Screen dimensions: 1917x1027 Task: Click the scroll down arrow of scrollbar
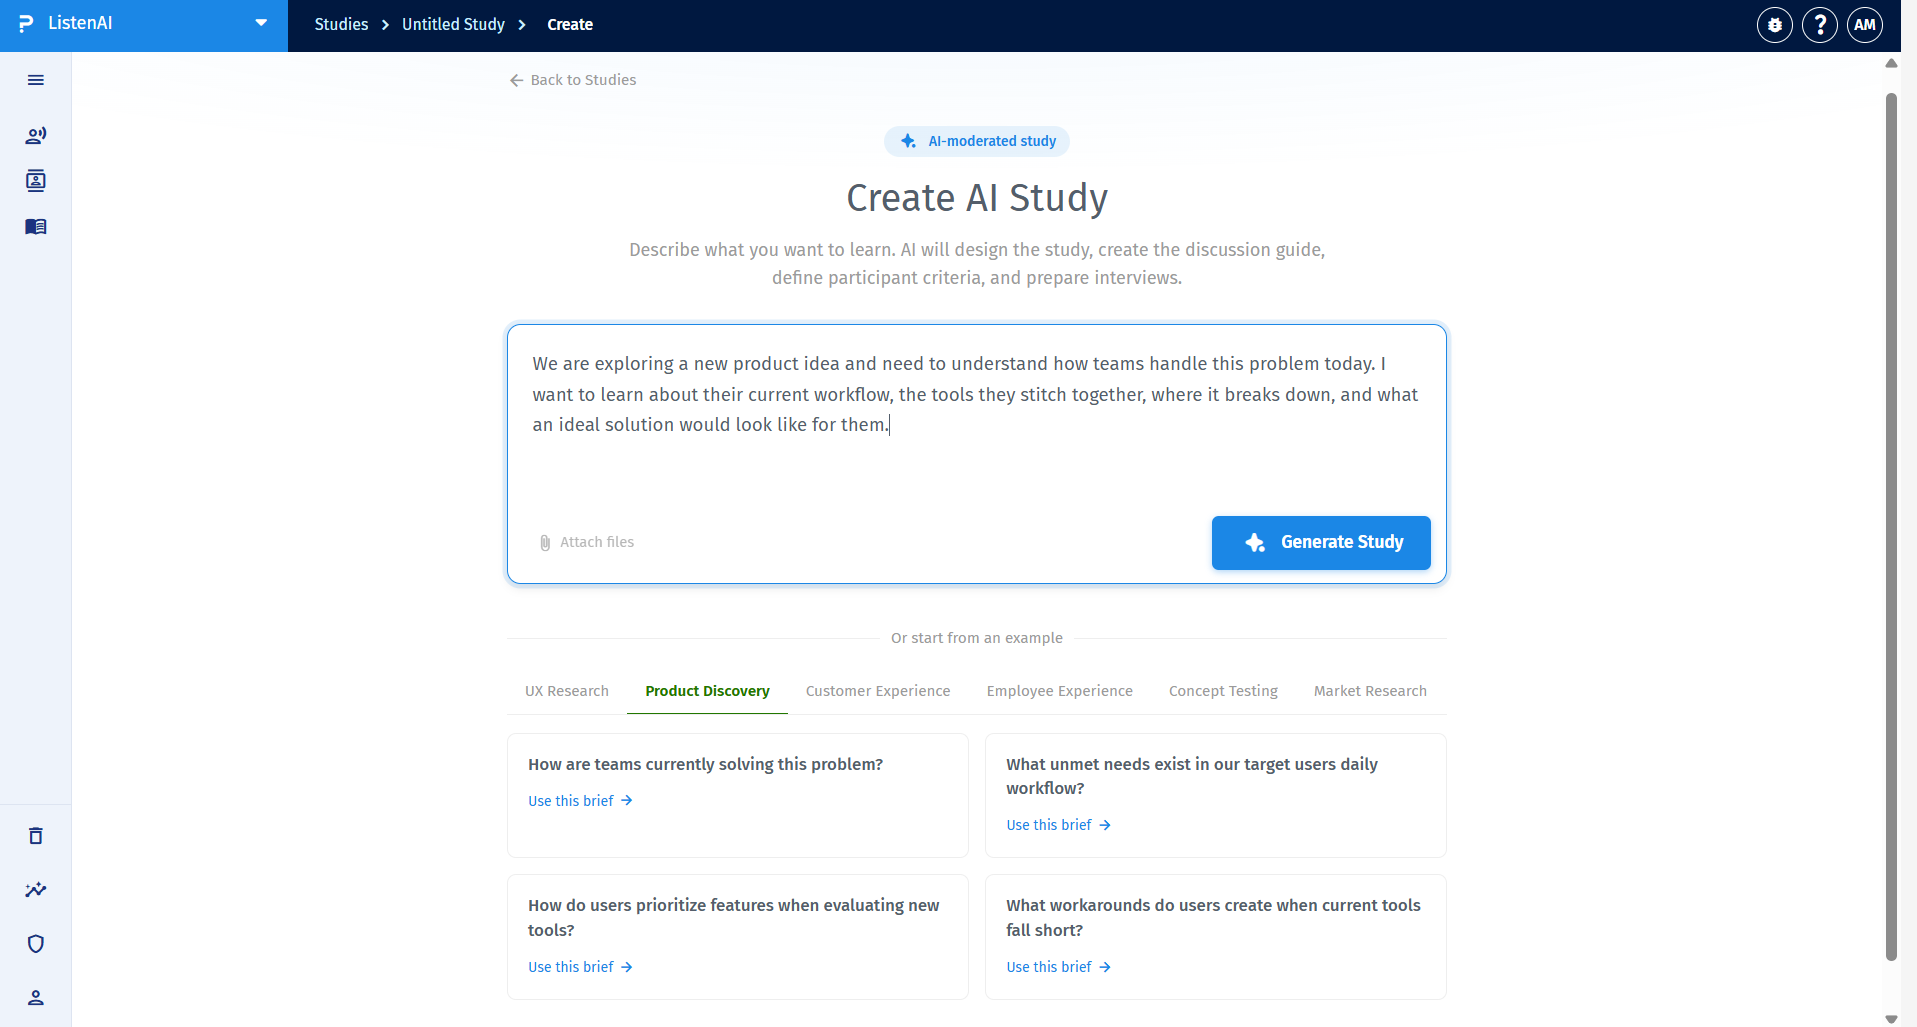click(1891, 1019)
